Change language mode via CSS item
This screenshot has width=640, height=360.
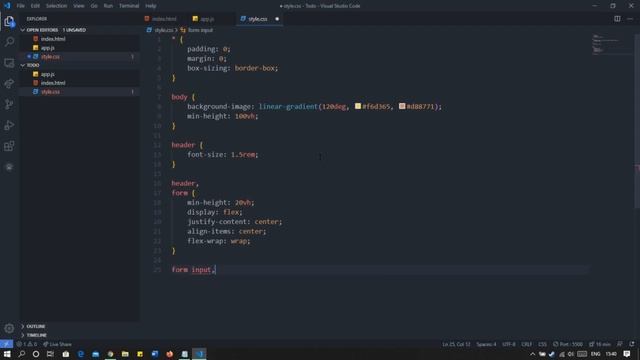coord(542,344)
